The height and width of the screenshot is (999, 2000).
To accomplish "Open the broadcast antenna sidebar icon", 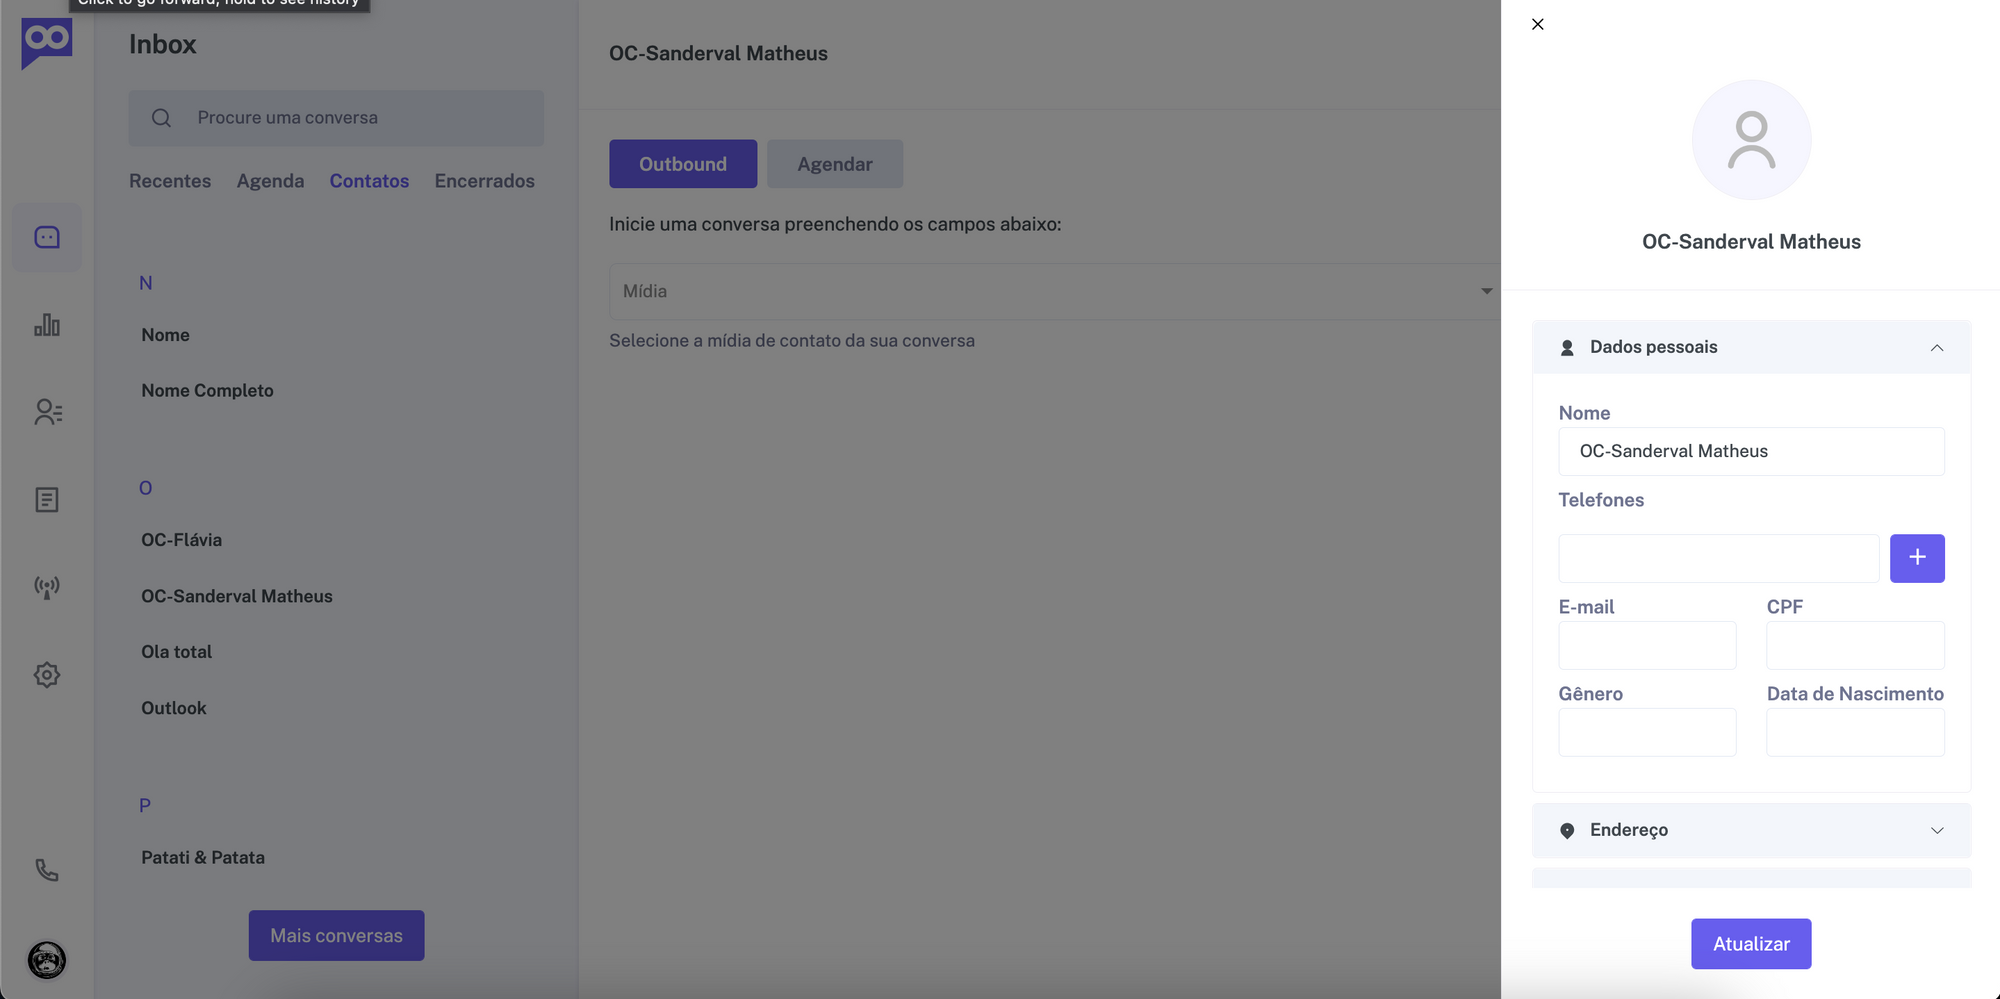I will [x=47, y=587].
